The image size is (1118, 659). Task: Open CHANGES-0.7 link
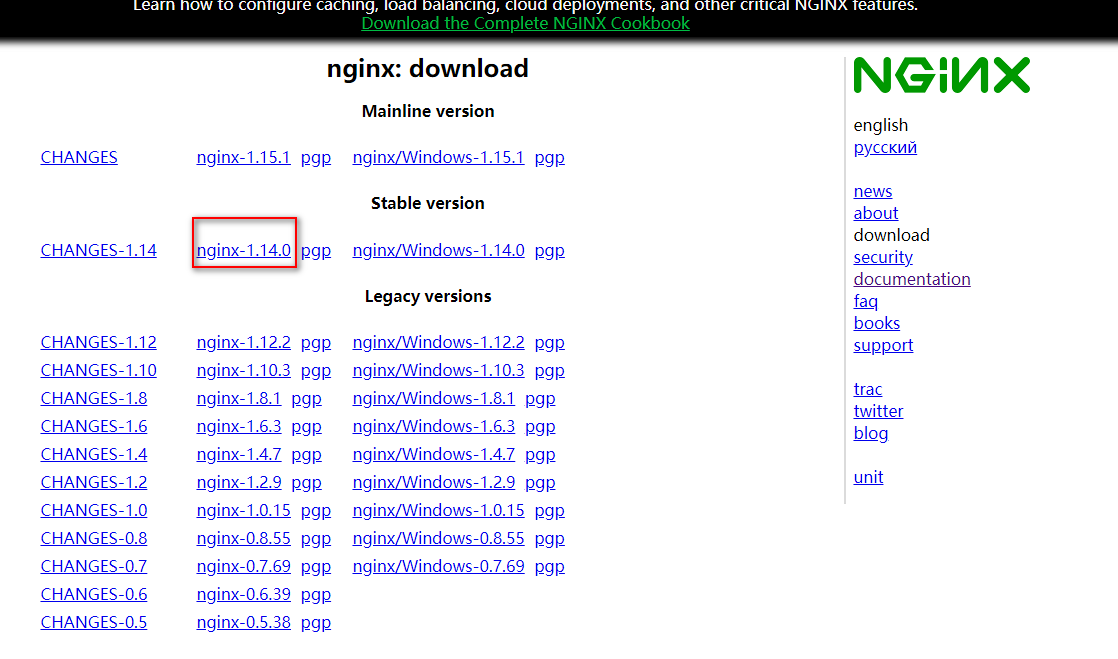click(94, 566)
